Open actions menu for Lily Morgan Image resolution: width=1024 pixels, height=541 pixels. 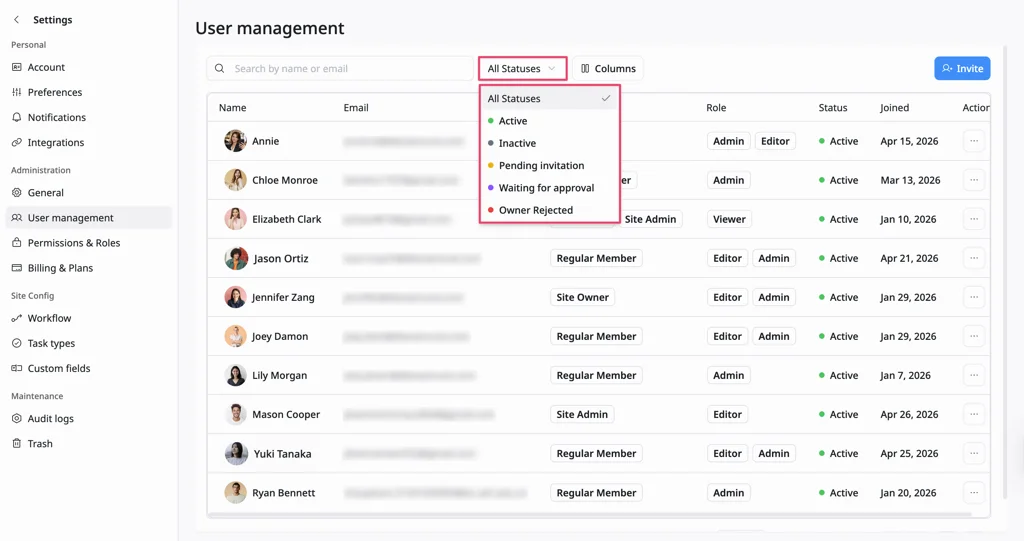tap(974, 376)
